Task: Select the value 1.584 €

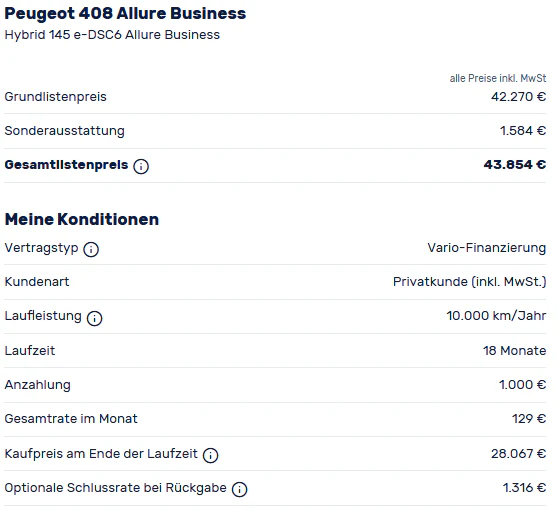Action: click(523, 131)
